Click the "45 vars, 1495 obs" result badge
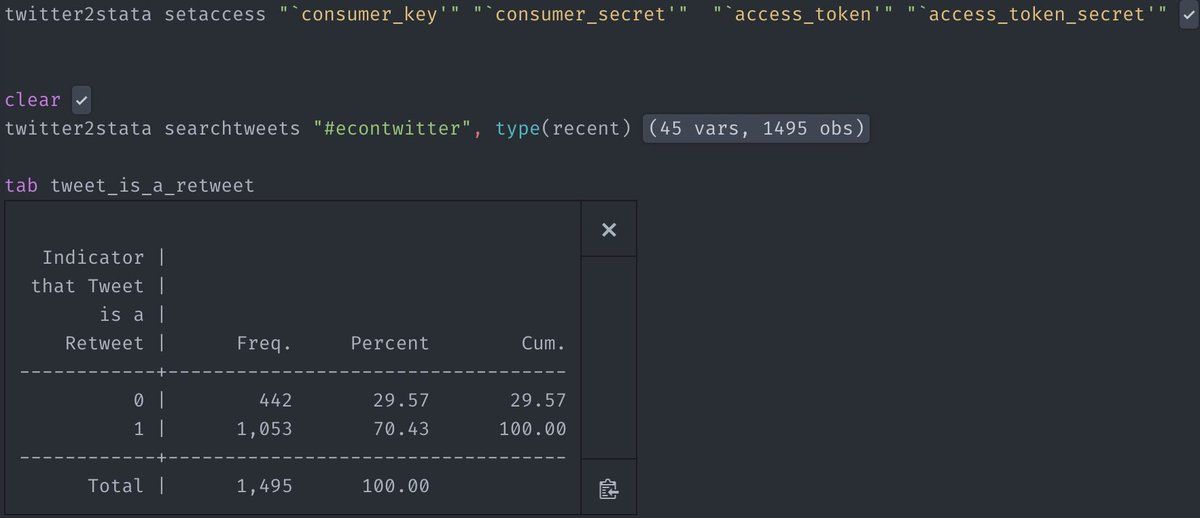 click(755, 129)
